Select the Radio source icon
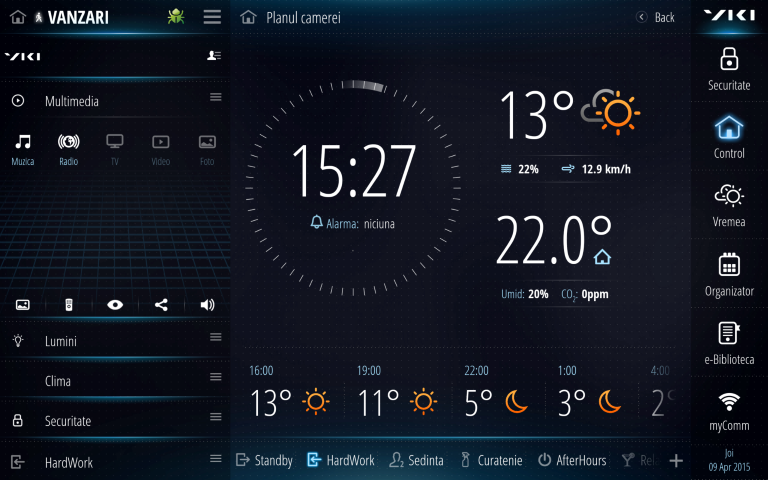The width and height of the screenshot is (768, 480). pos(68,142)
